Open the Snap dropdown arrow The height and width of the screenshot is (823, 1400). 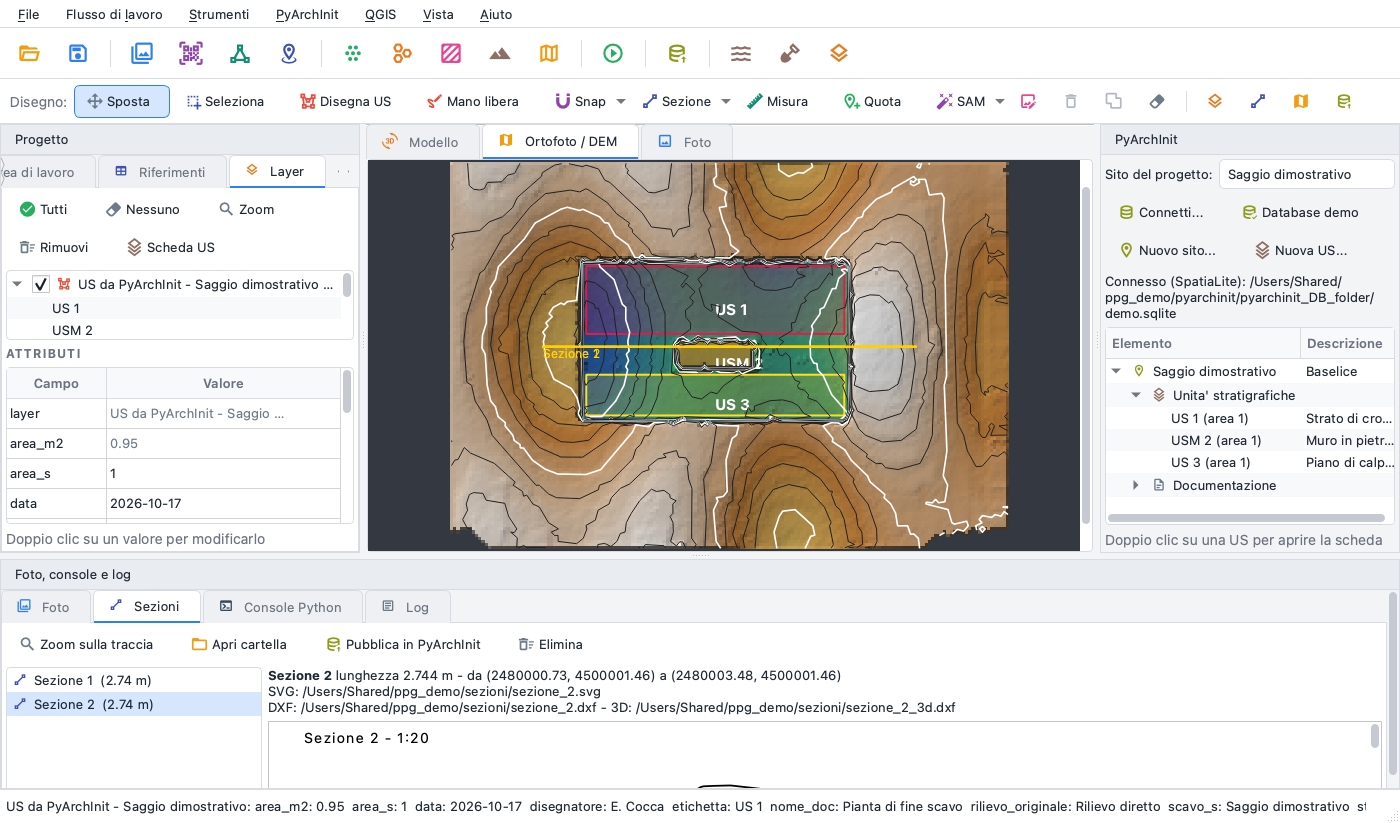621,101
